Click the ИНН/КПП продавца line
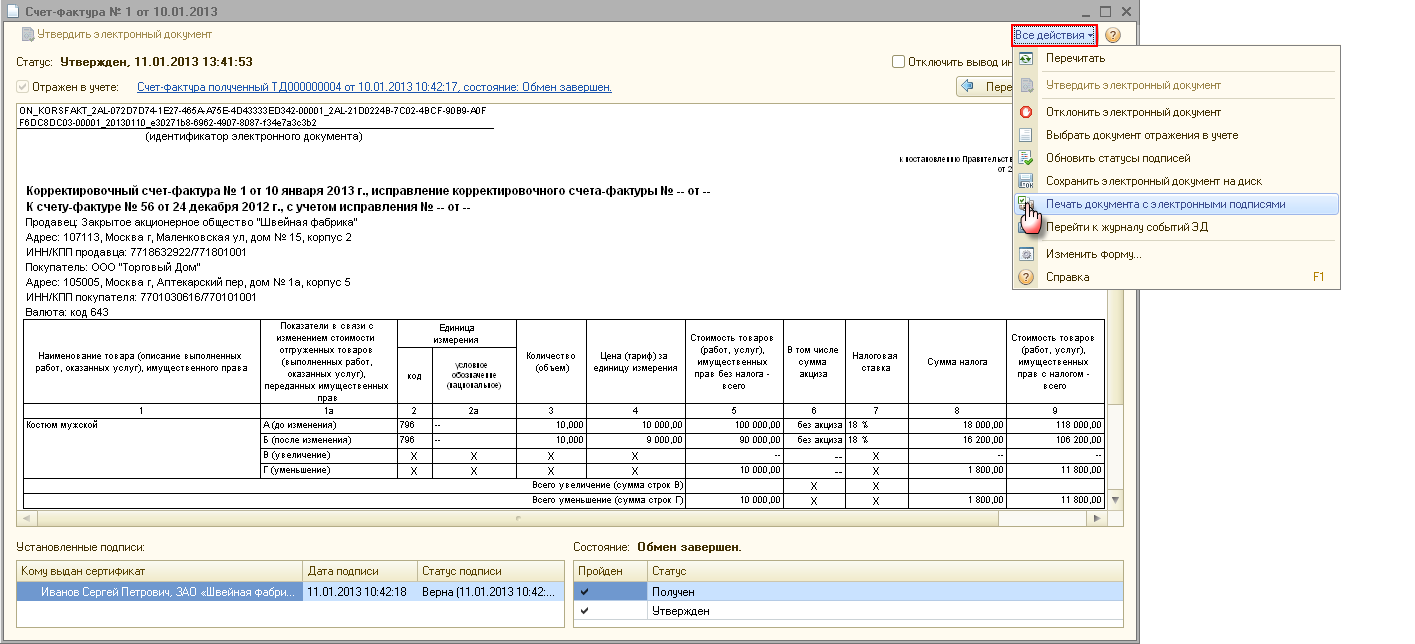Image resolution: width=1415 pixels, height=644 pixels. (135, 252)
